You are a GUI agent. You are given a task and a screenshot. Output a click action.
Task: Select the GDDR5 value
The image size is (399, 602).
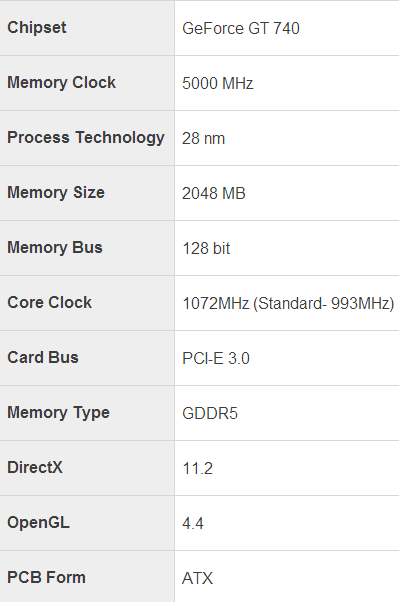coord(210,413)
